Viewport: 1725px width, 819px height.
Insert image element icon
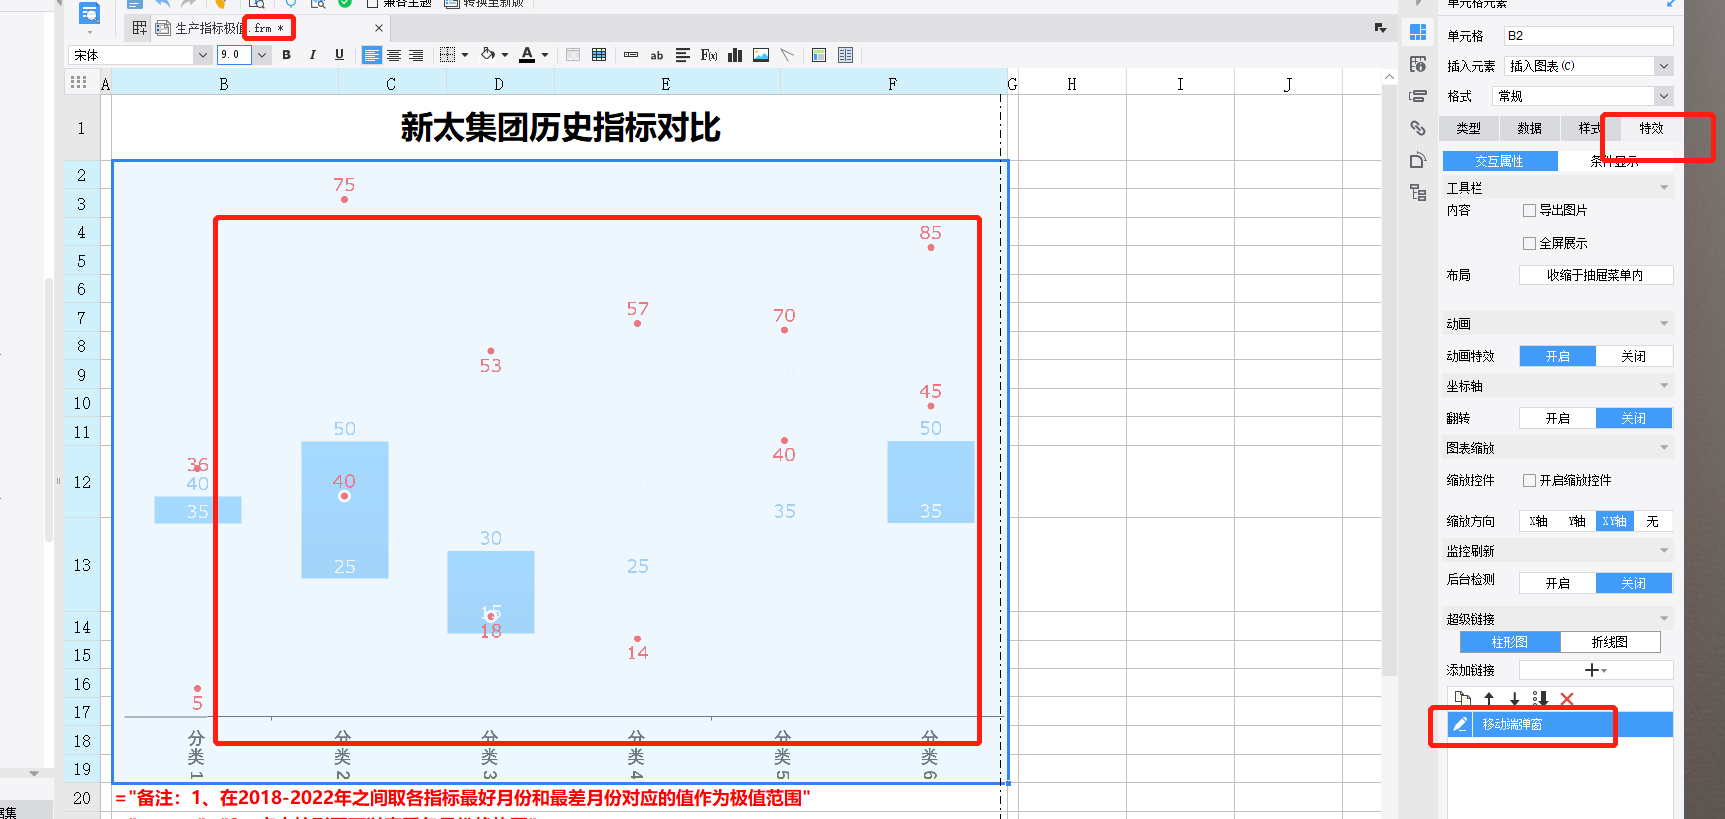tap(761, 55)
